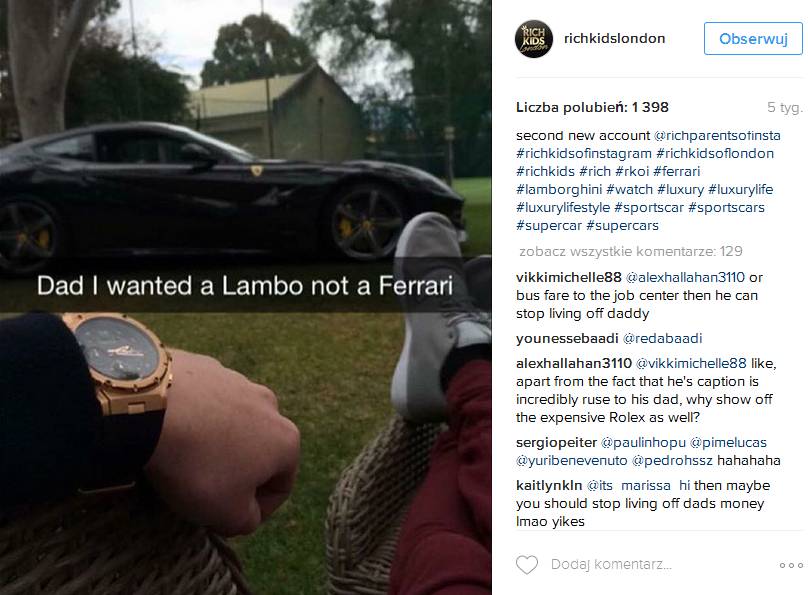Open the #lamborghini hashtag
This screenshot has width=808, height=595.
pyautogui.click(x=559, y=190)
